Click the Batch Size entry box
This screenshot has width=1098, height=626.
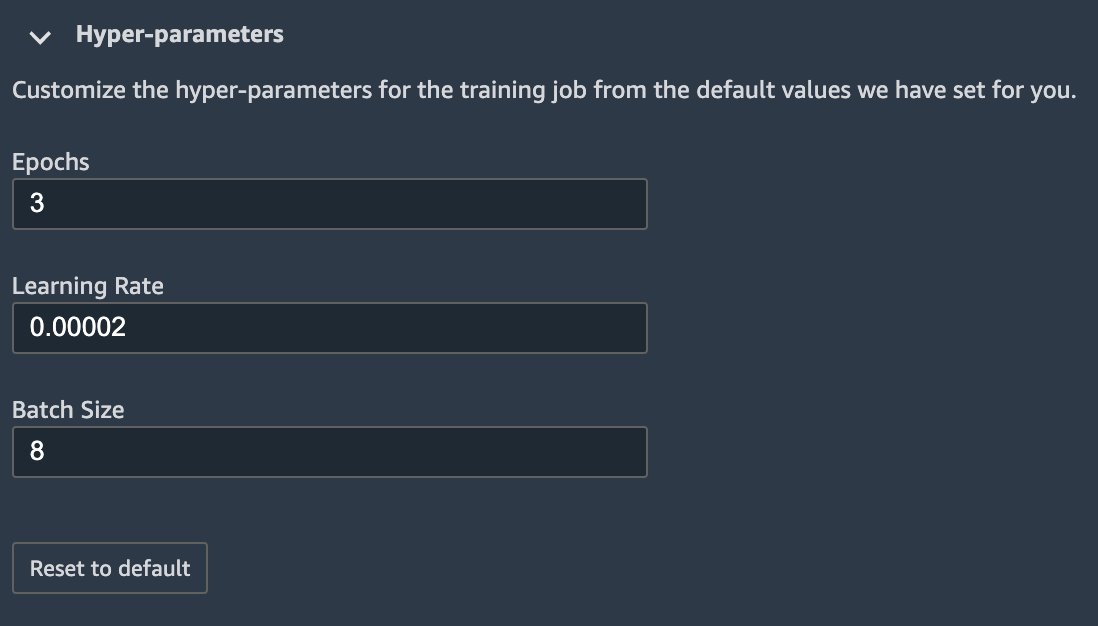pyautogui.click(x=330, y=452)
